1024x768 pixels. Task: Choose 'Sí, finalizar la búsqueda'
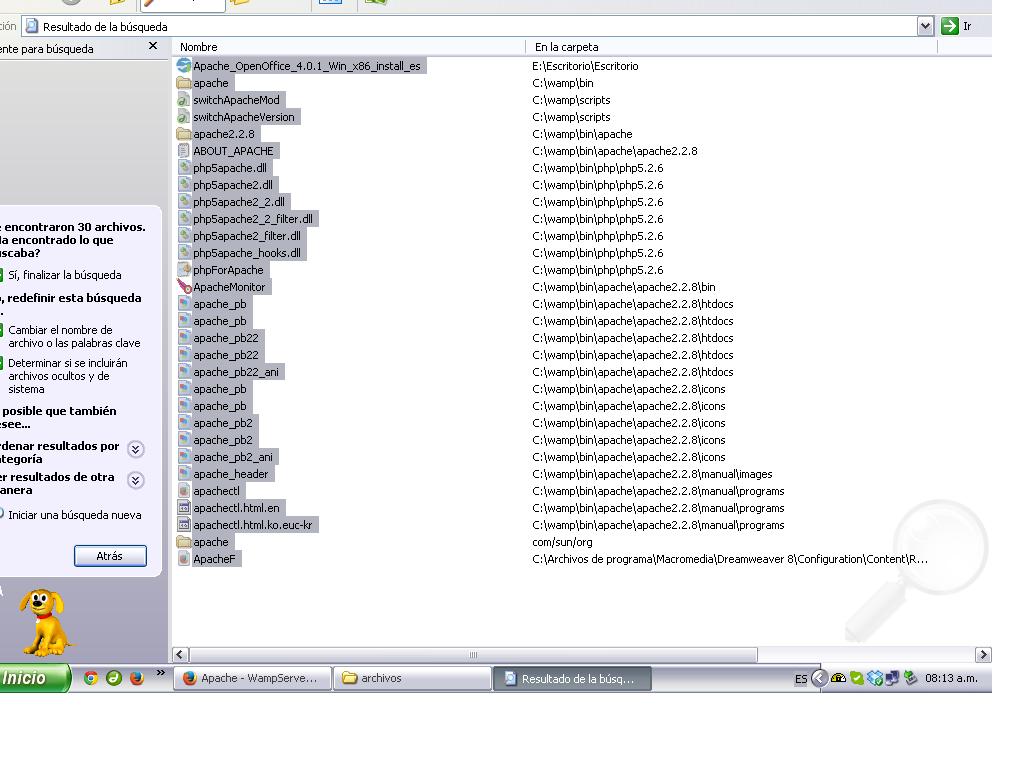pos(64,275)
